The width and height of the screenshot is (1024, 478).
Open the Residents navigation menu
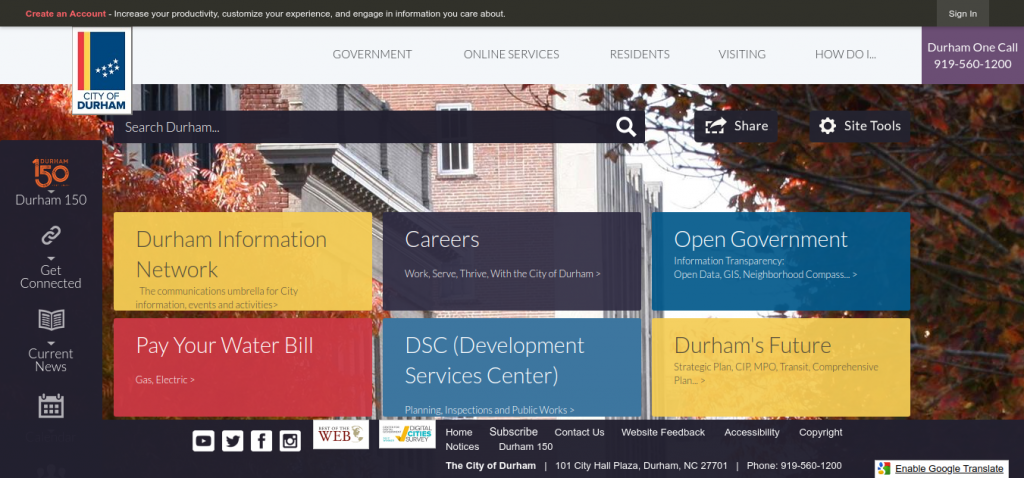pyautogui.click(x=639, y=54)
